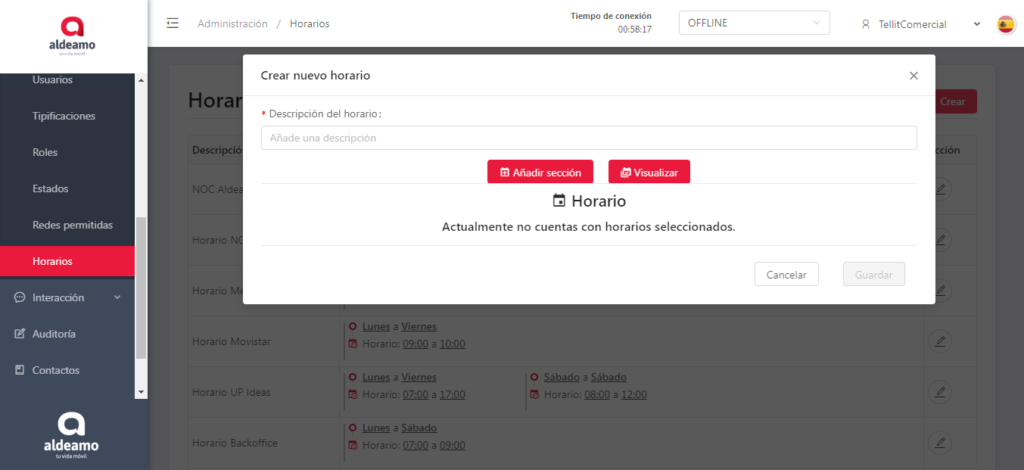Click the user profile icon beside TellitComercial
1024x470 pixels.
[x=865, y=24]
